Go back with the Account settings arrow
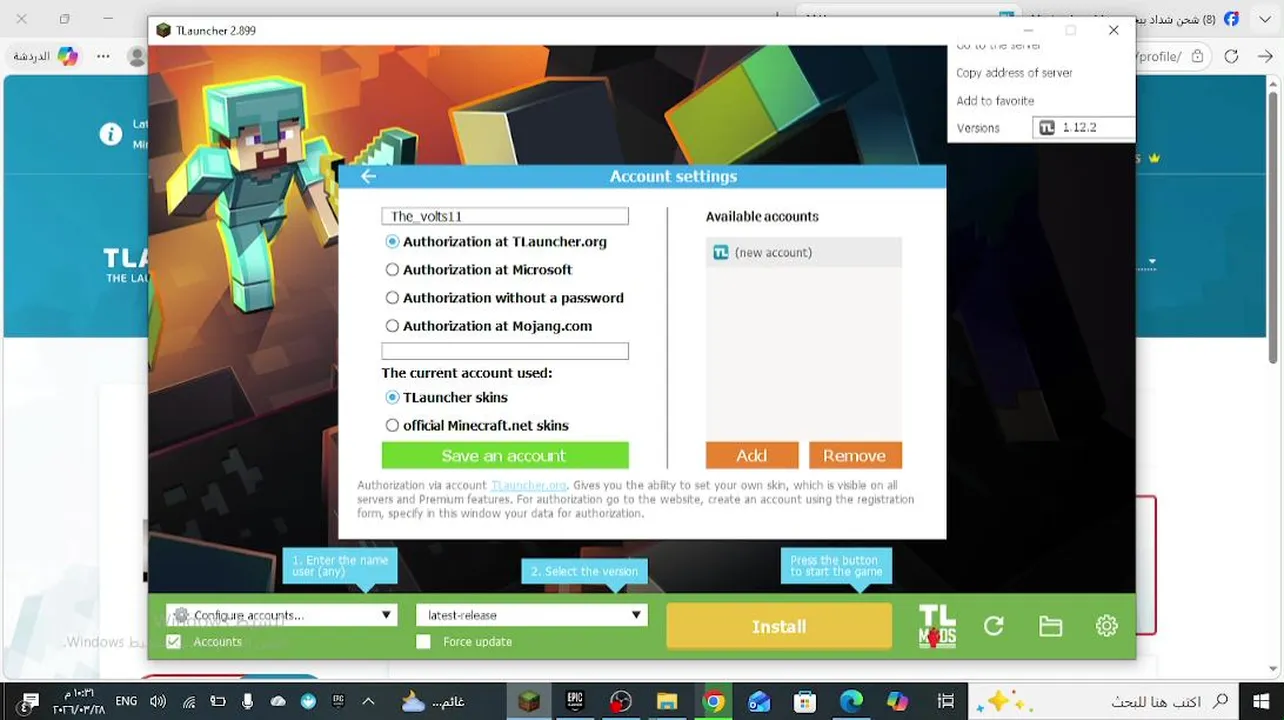 coord(368,176)
